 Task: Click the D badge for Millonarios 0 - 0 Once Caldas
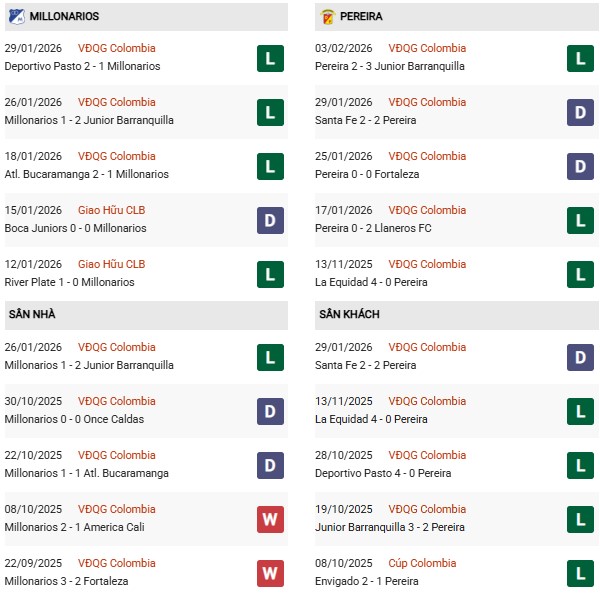pyautogui.click(x=270, y=411)
